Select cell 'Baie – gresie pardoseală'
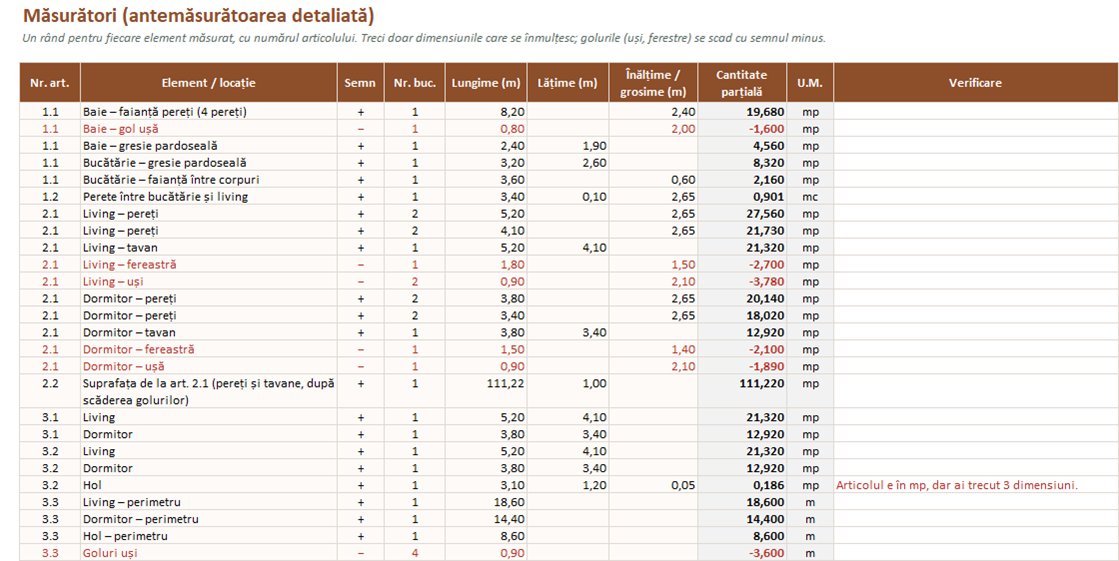The width and height of the screenshot is (1119, 561). 208,146
